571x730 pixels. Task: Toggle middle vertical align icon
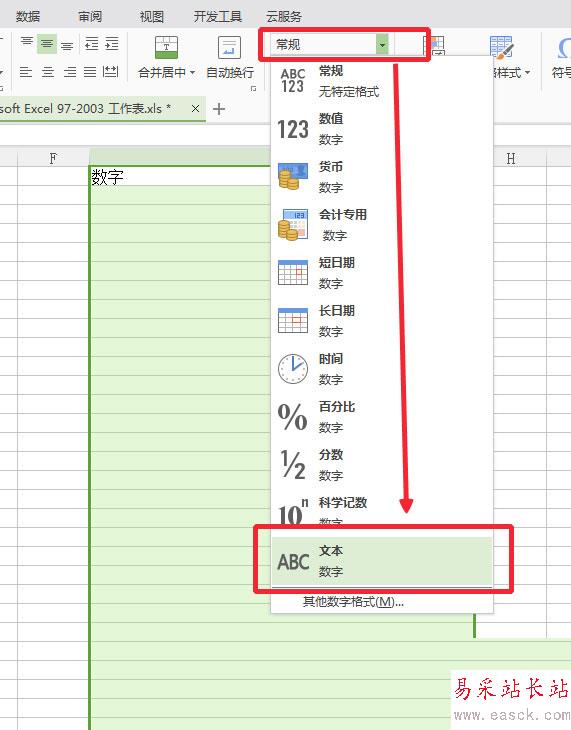[x=47, y=44]
